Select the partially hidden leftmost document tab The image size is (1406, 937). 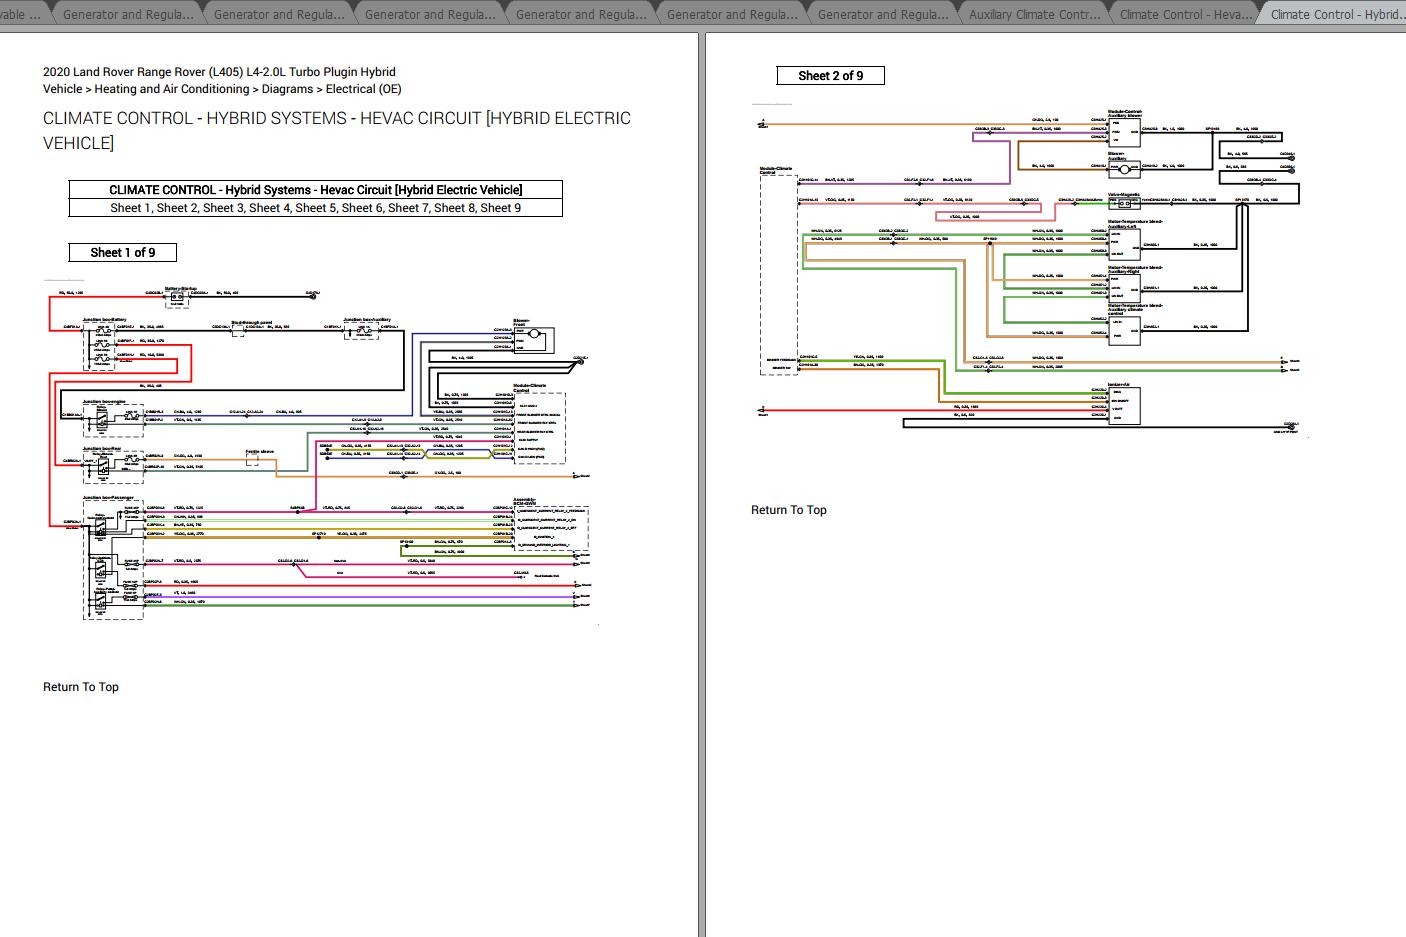coord(22,15)
